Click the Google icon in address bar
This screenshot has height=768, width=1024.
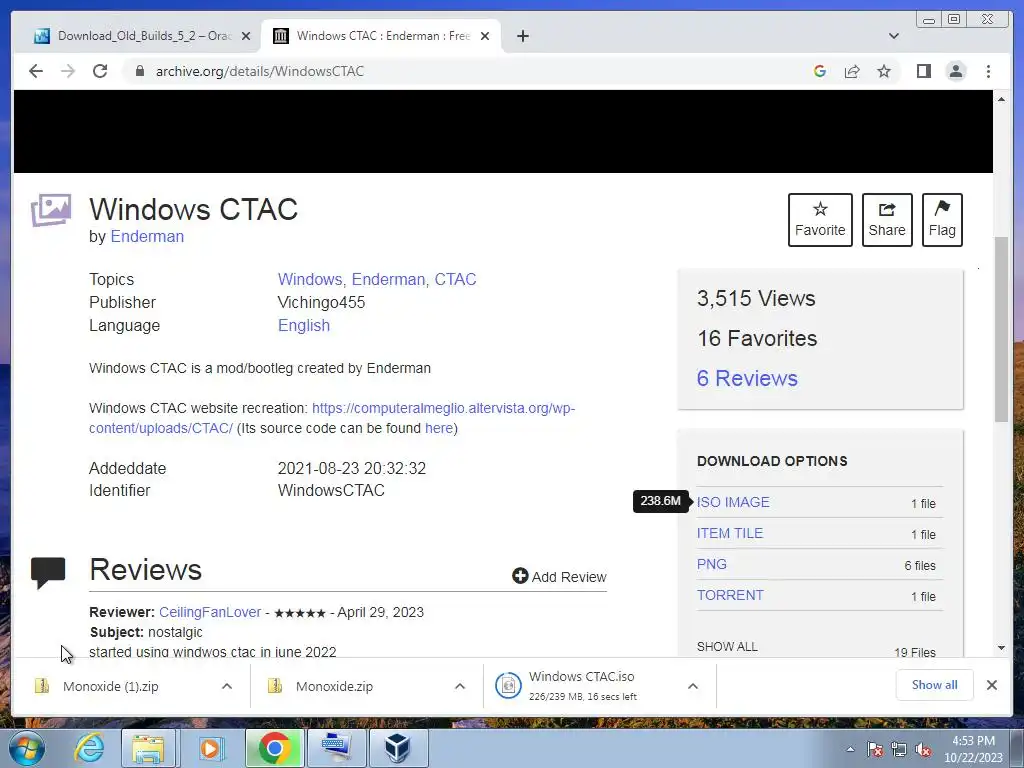(x=820, y=71)
